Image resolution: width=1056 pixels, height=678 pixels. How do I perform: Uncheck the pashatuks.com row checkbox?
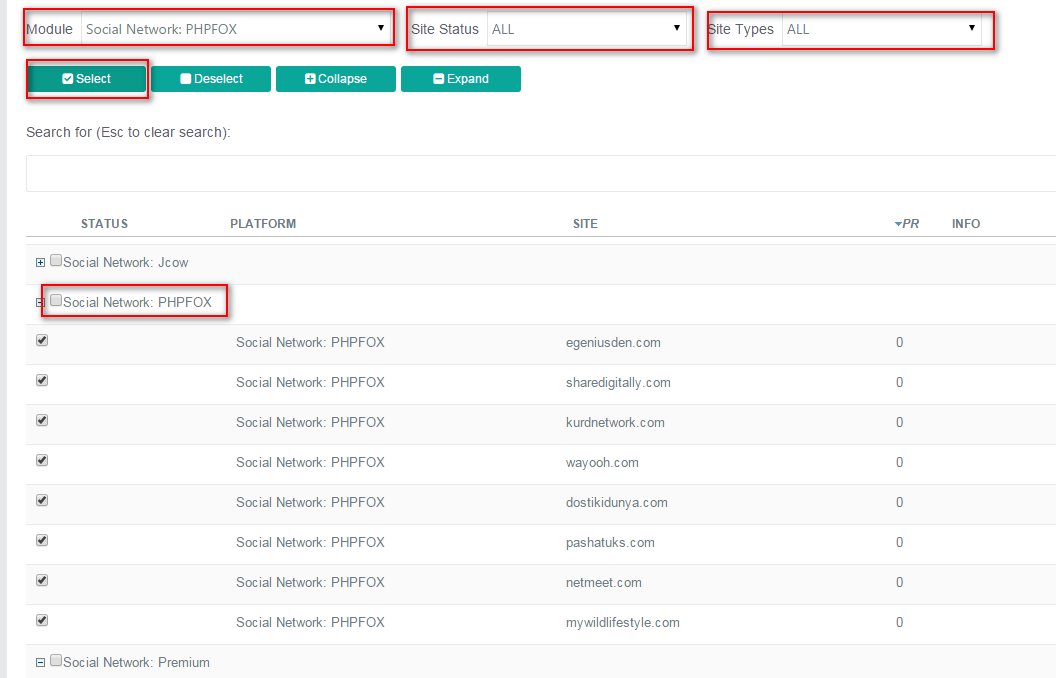coord(42,540)
